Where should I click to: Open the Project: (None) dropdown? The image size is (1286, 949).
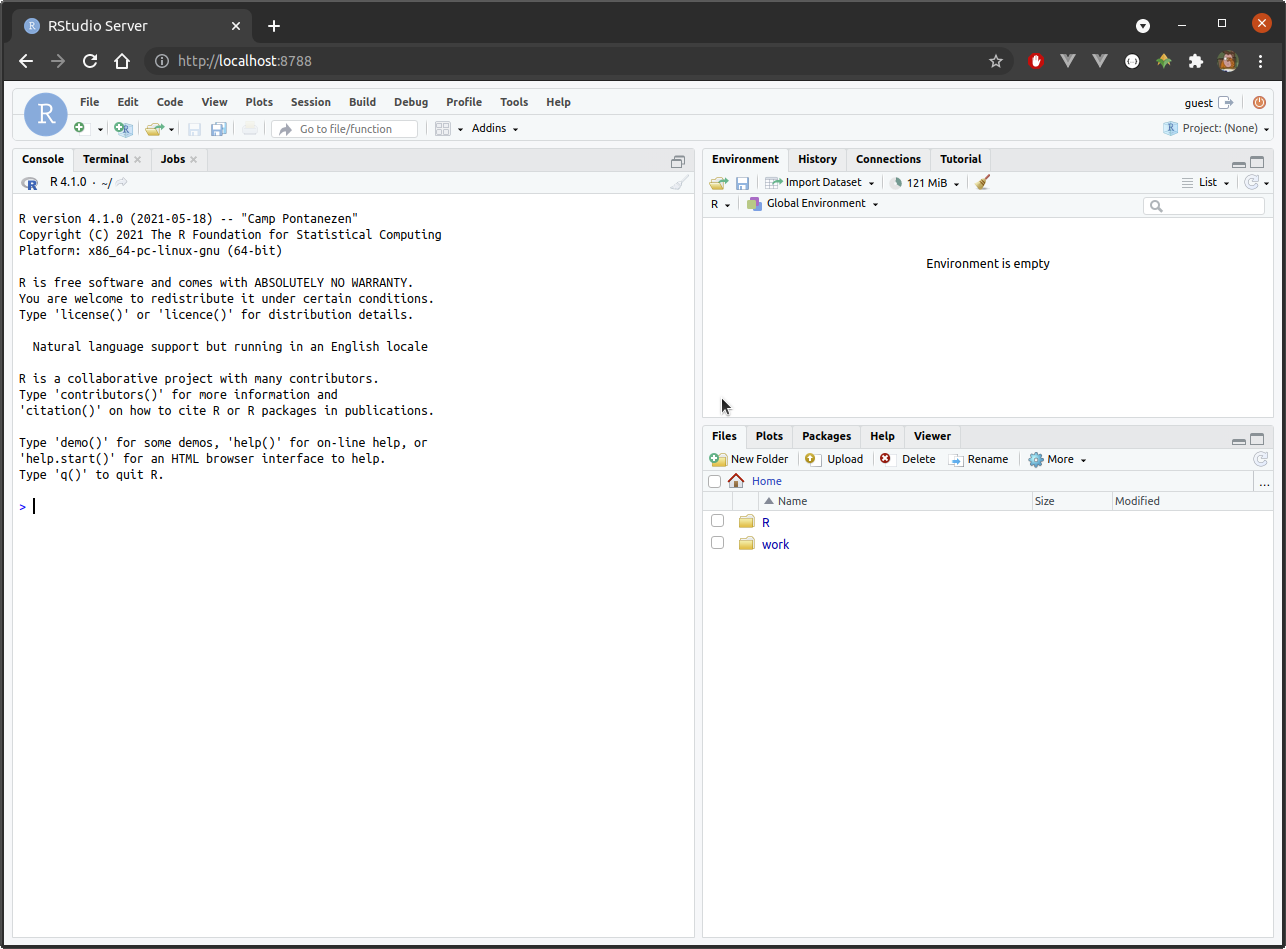pyautogui.click(x=1216, y=128)
